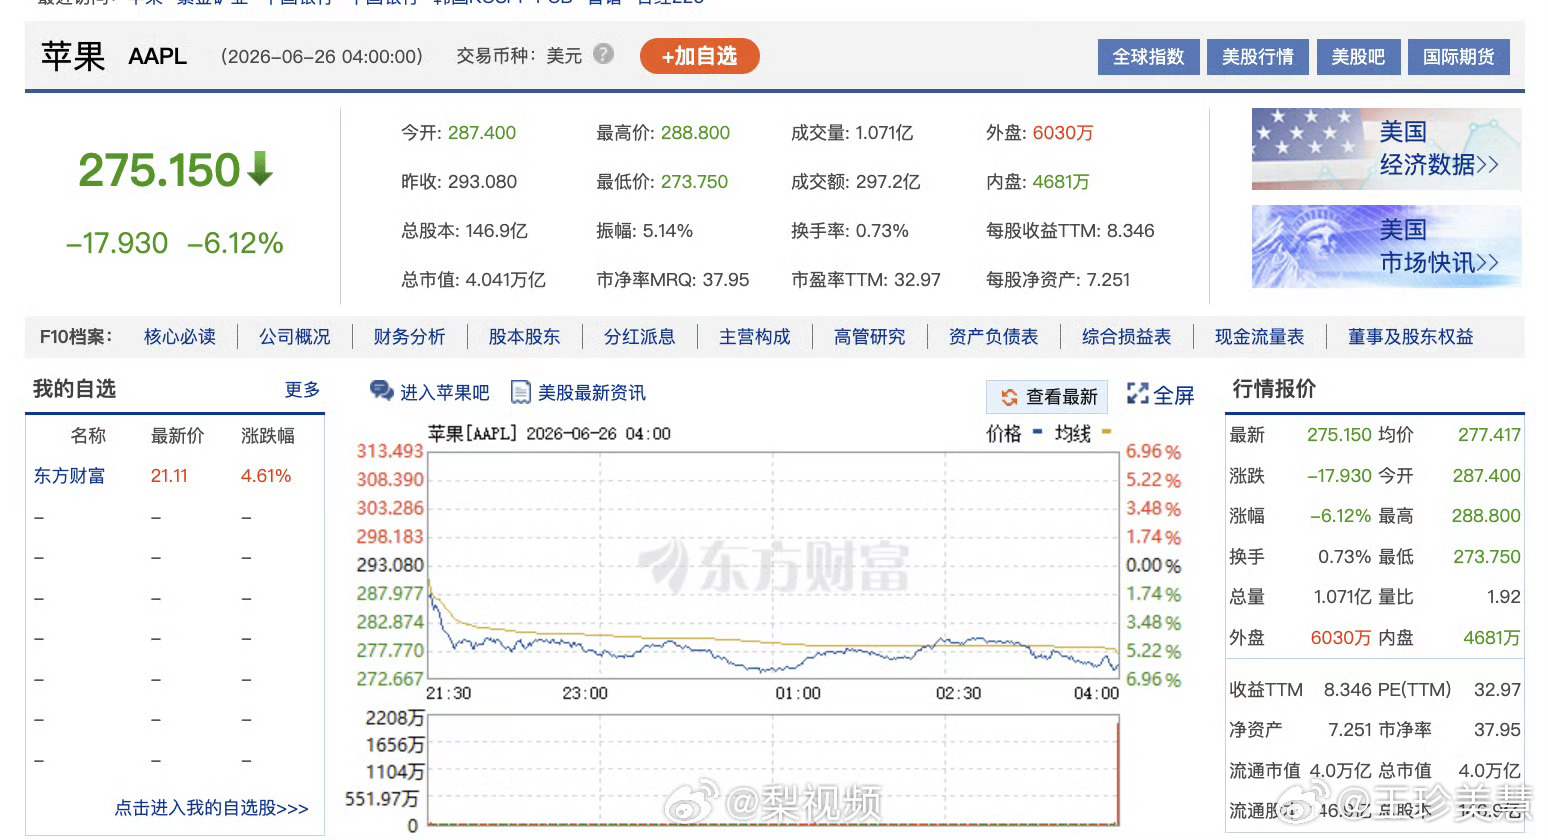Click the document icon for 美股最新资讯
Screen dimensions: 1548x840
coord(520,392)
